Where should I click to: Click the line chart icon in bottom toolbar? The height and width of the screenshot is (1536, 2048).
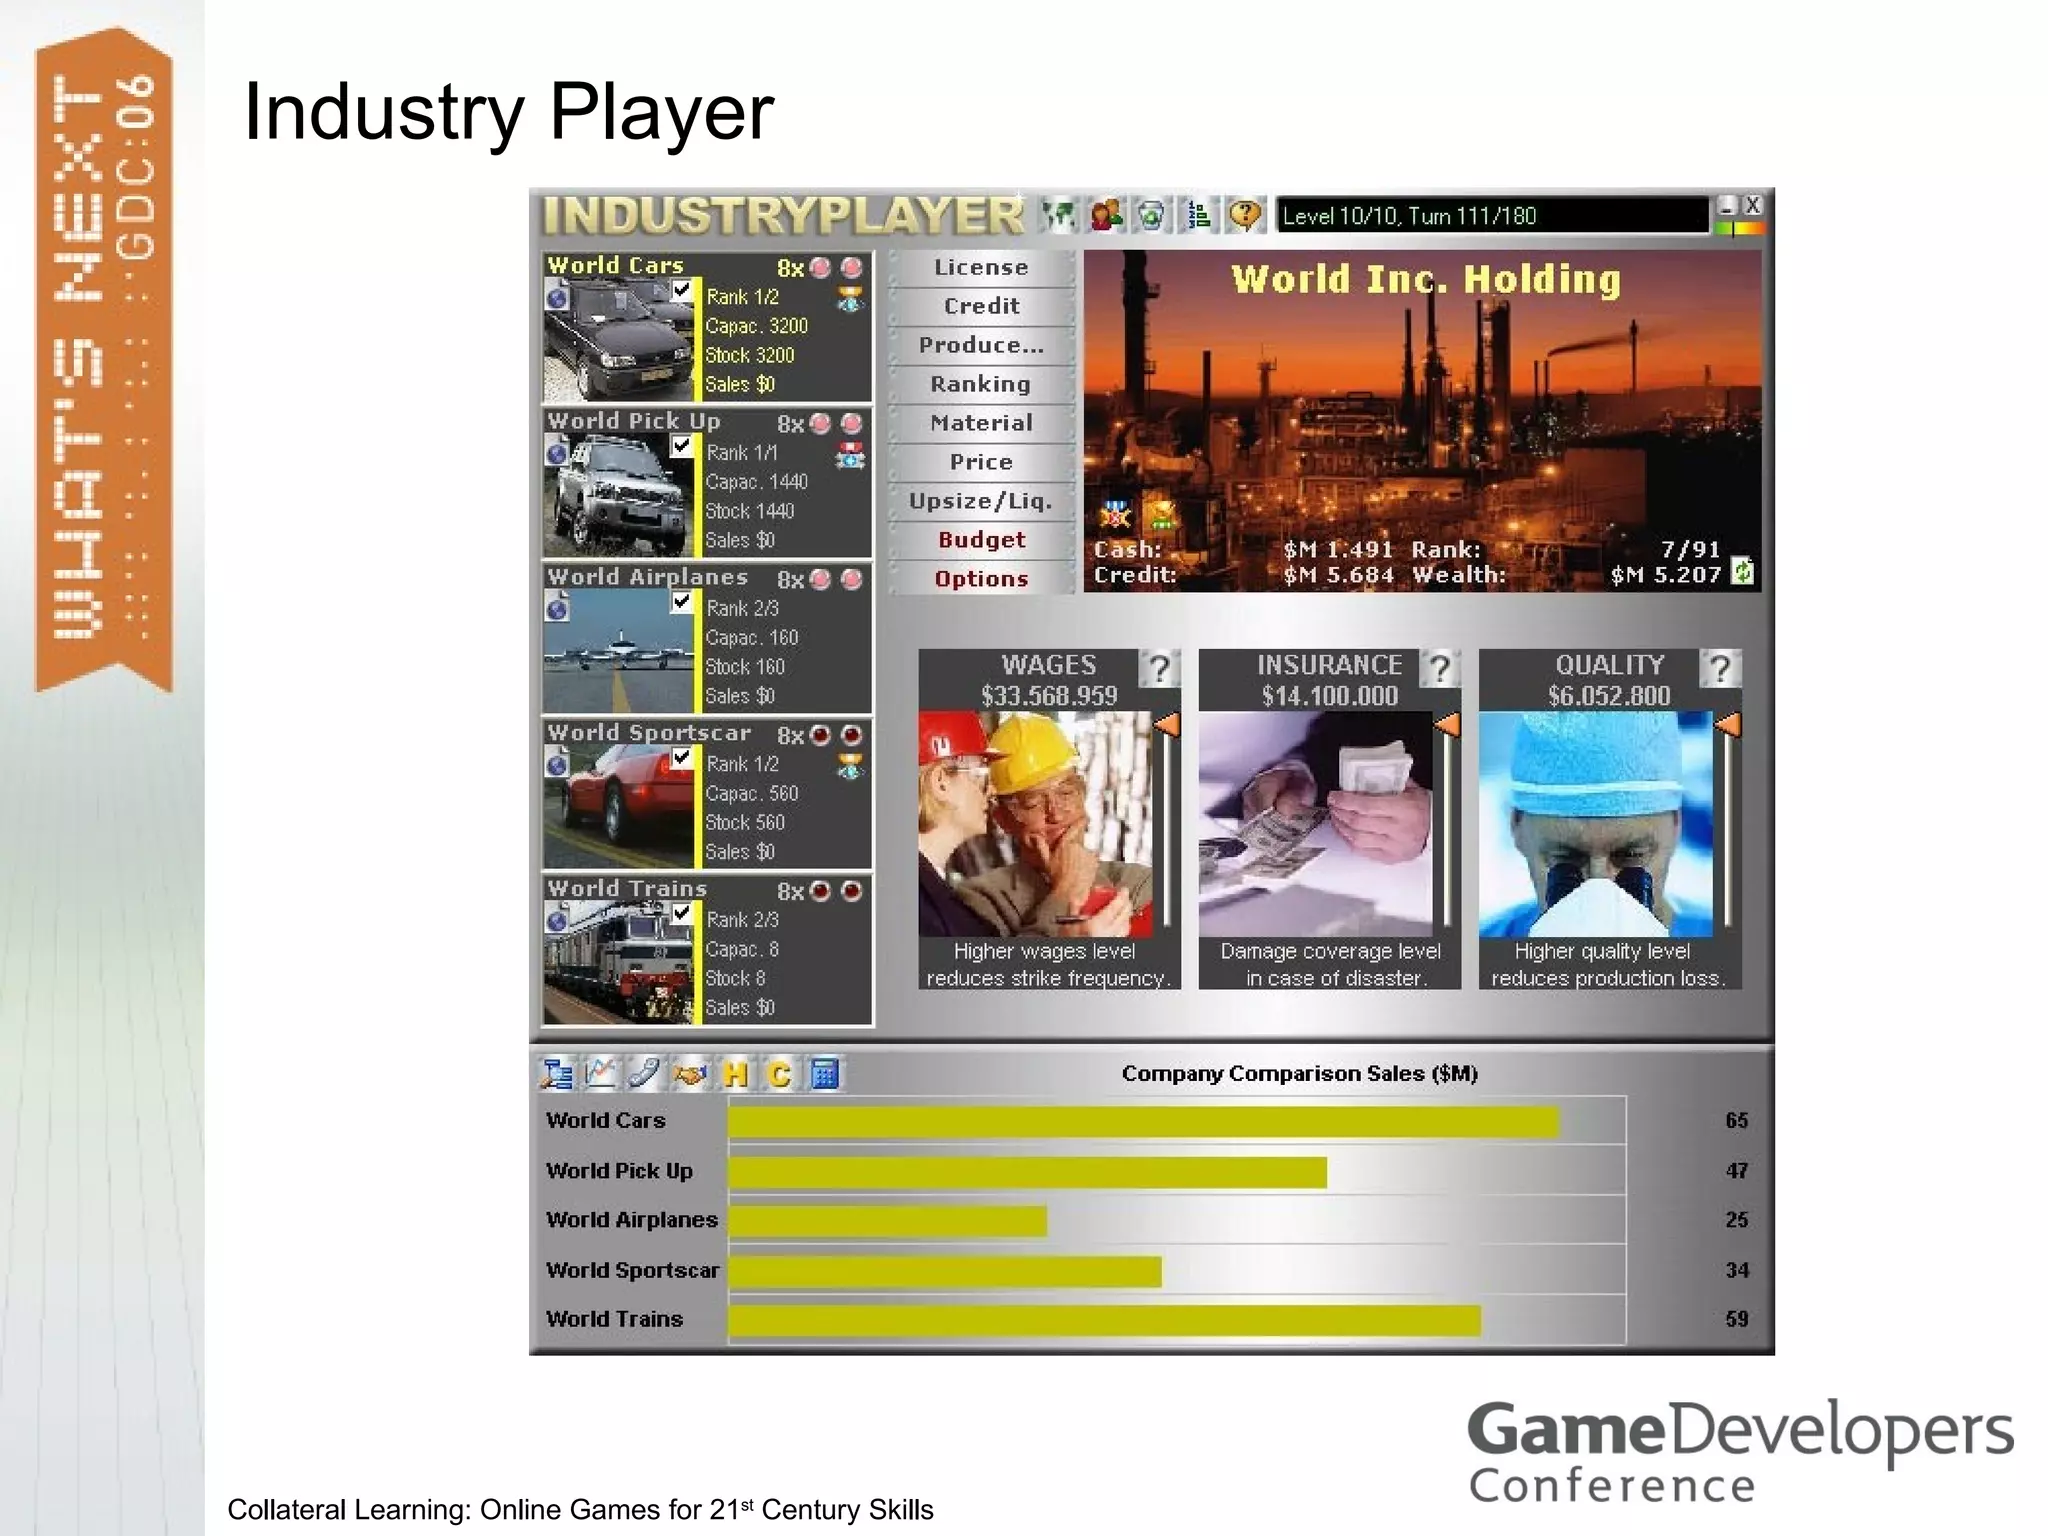(x=601, y=1073)
